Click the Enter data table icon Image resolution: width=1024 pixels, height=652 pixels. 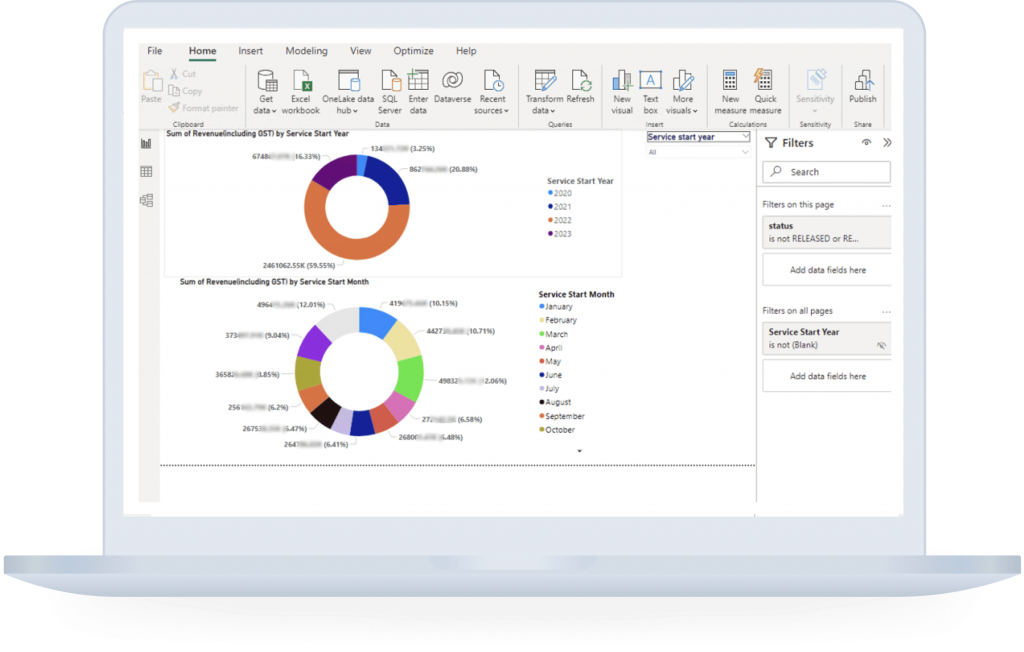point(418,81)
